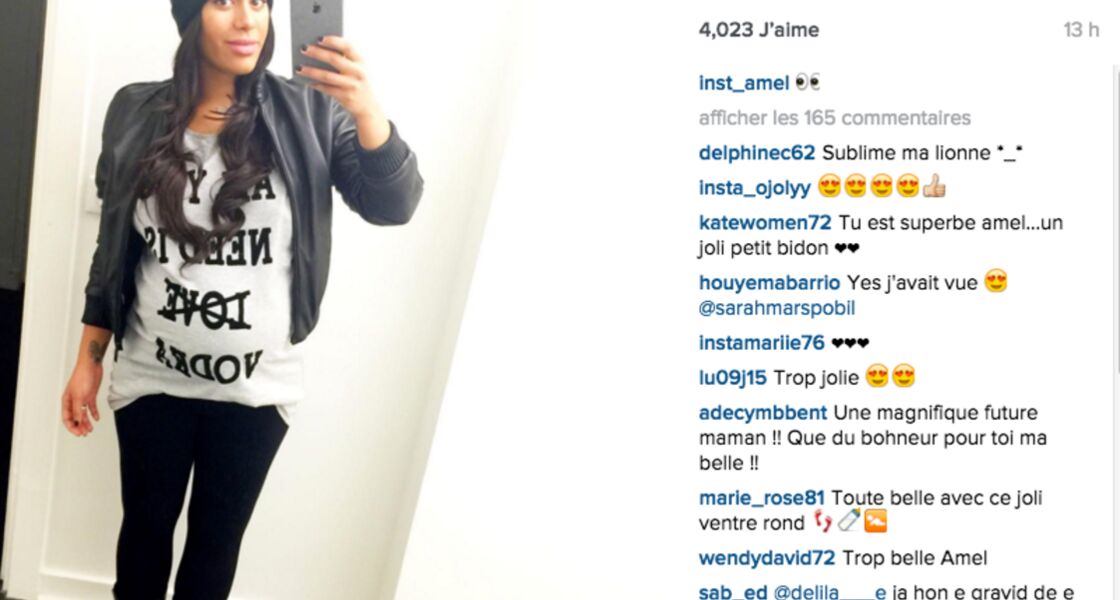Screen dimensions: 1120x600
Task: Go to the lu09j15 profile
Action: click(733, 378)
